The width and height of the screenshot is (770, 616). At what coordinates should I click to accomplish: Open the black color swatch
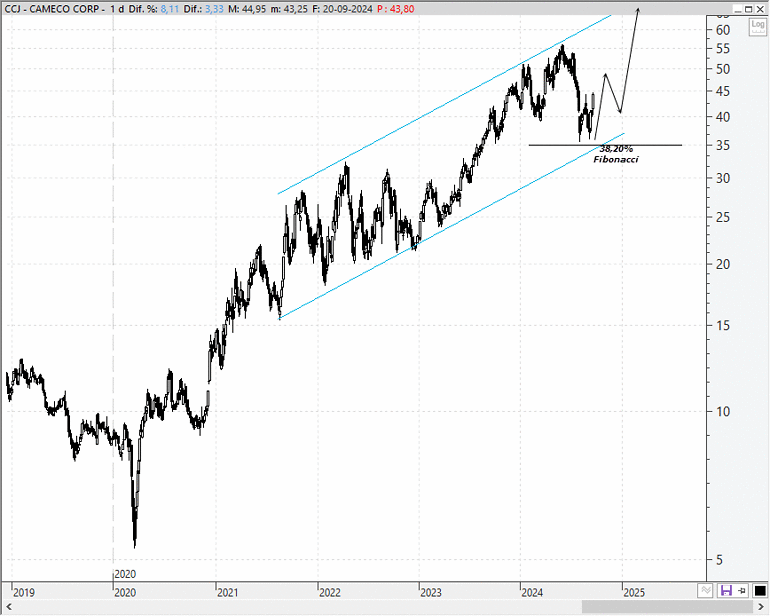coord(760,590)
